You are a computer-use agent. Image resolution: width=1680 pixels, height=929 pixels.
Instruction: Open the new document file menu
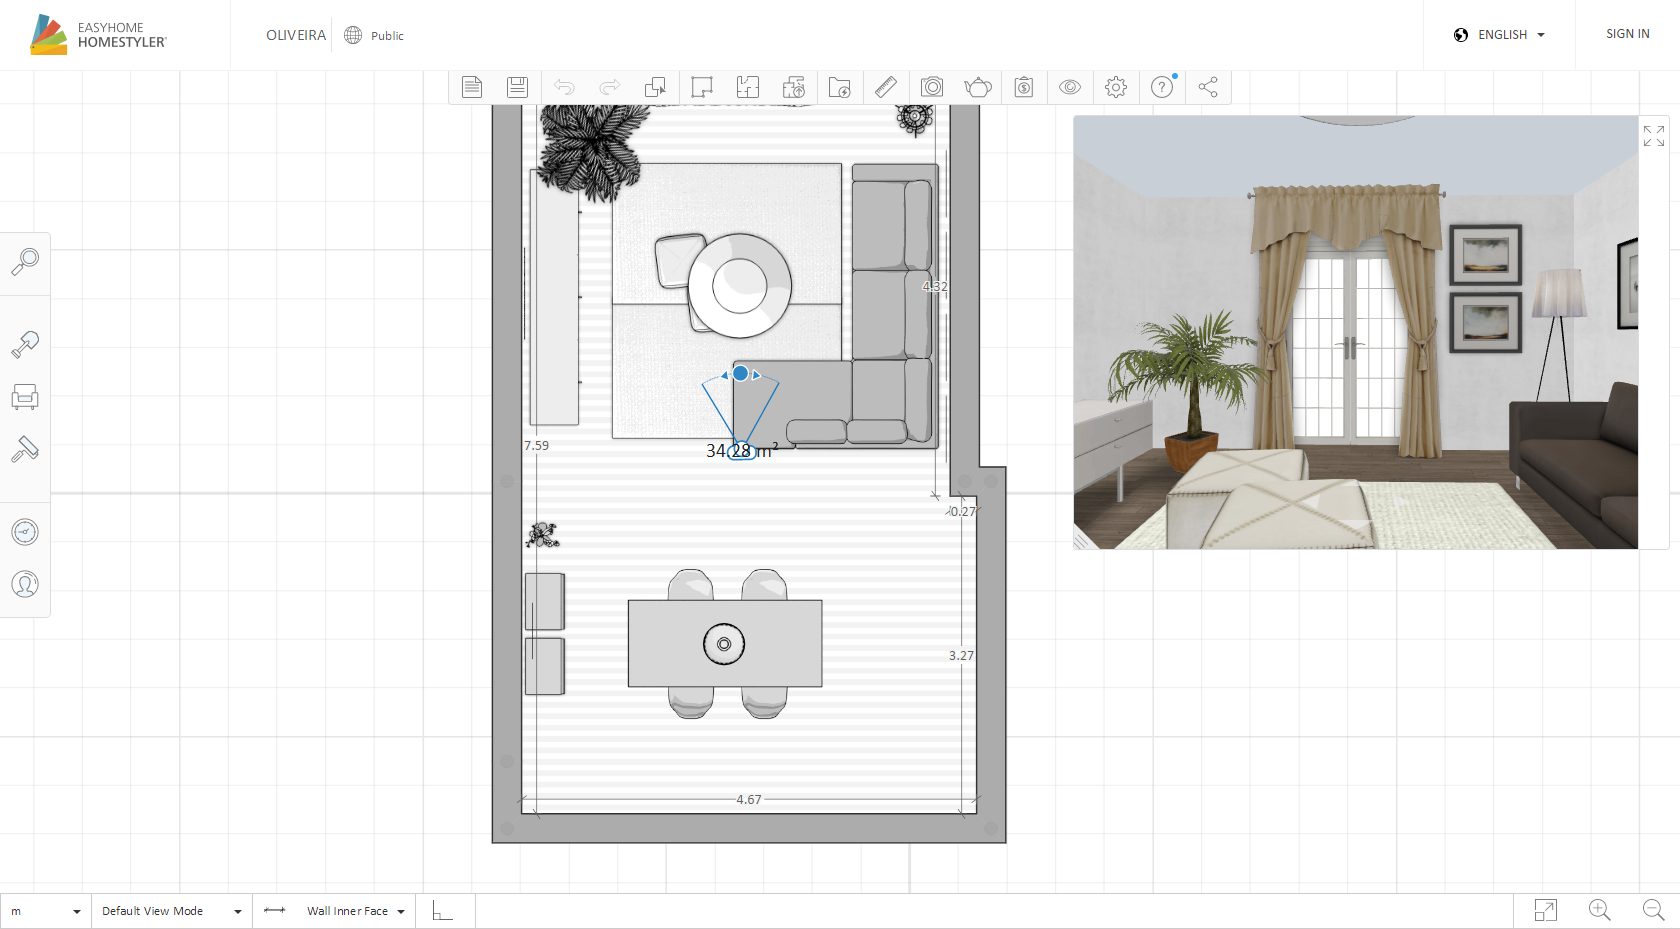coord(472,87)
